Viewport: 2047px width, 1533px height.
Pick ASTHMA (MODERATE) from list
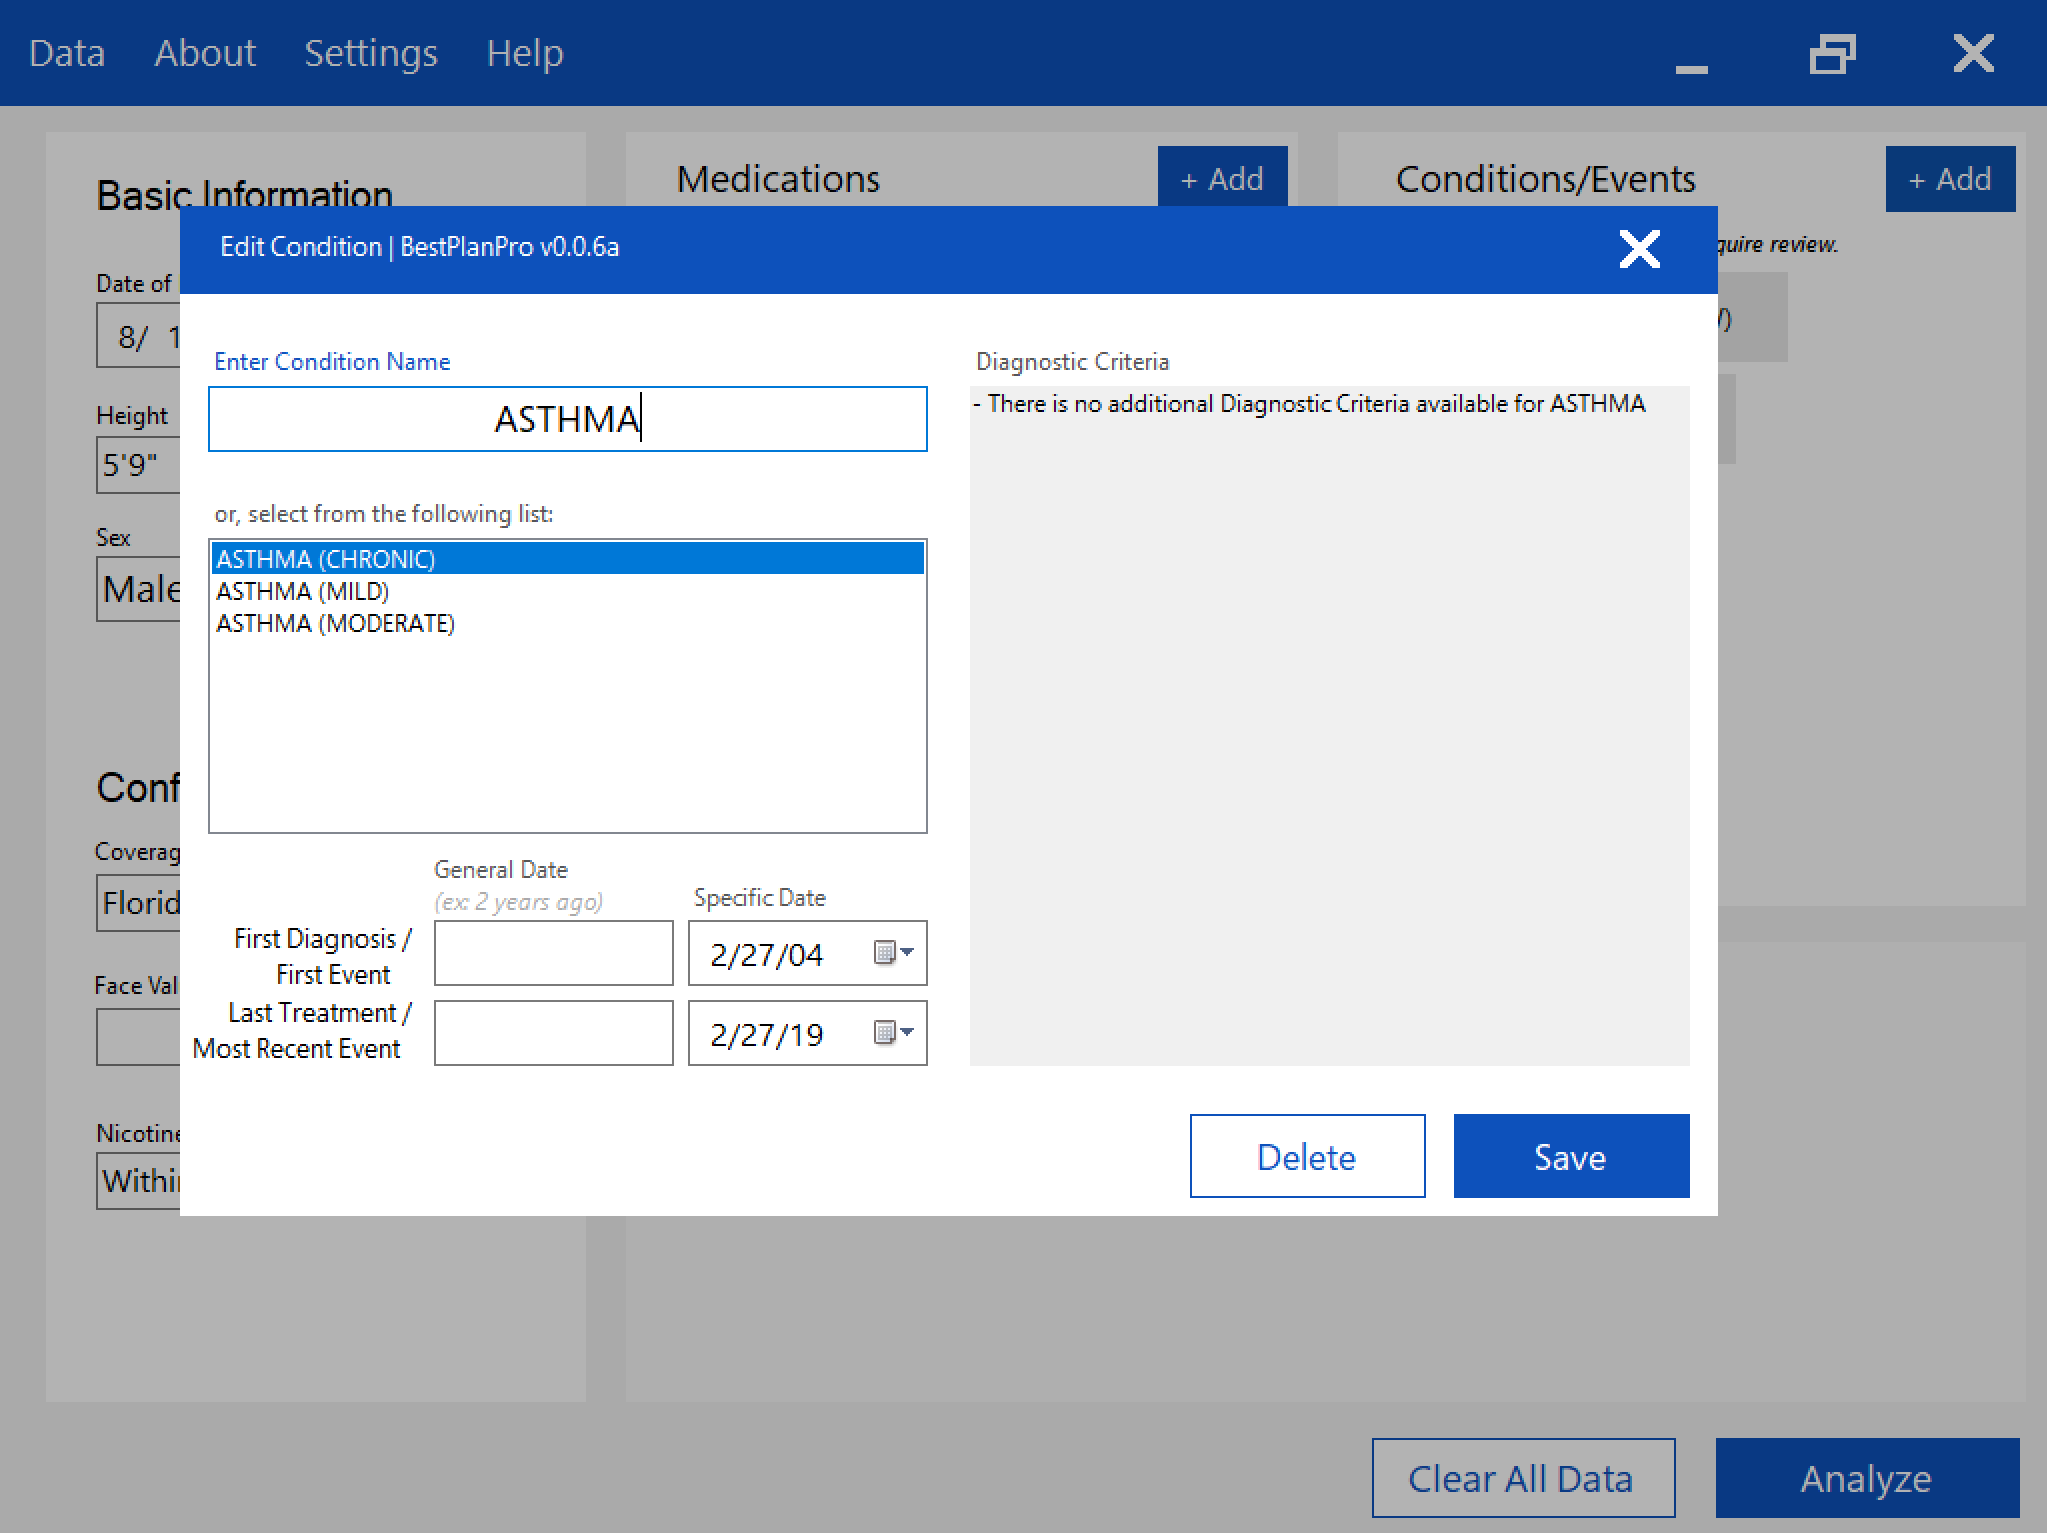[x=336, y=623]
